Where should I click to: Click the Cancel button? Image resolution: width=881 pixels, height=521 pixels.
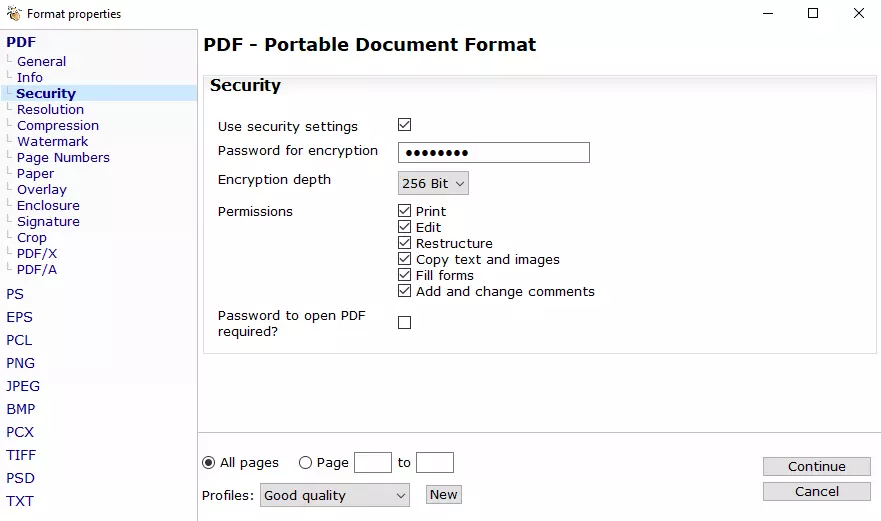pos(816,491)
